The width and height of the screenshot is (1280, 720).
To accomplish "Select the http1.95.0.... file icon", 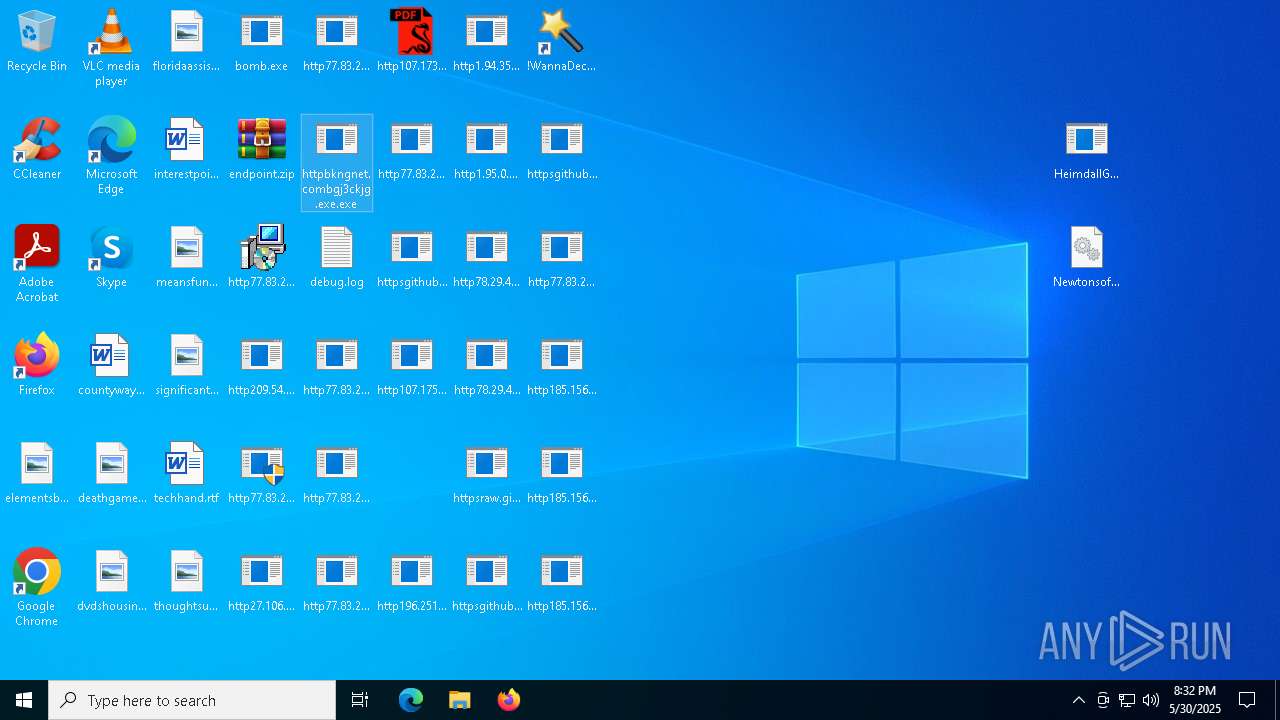I will (487, 150).
